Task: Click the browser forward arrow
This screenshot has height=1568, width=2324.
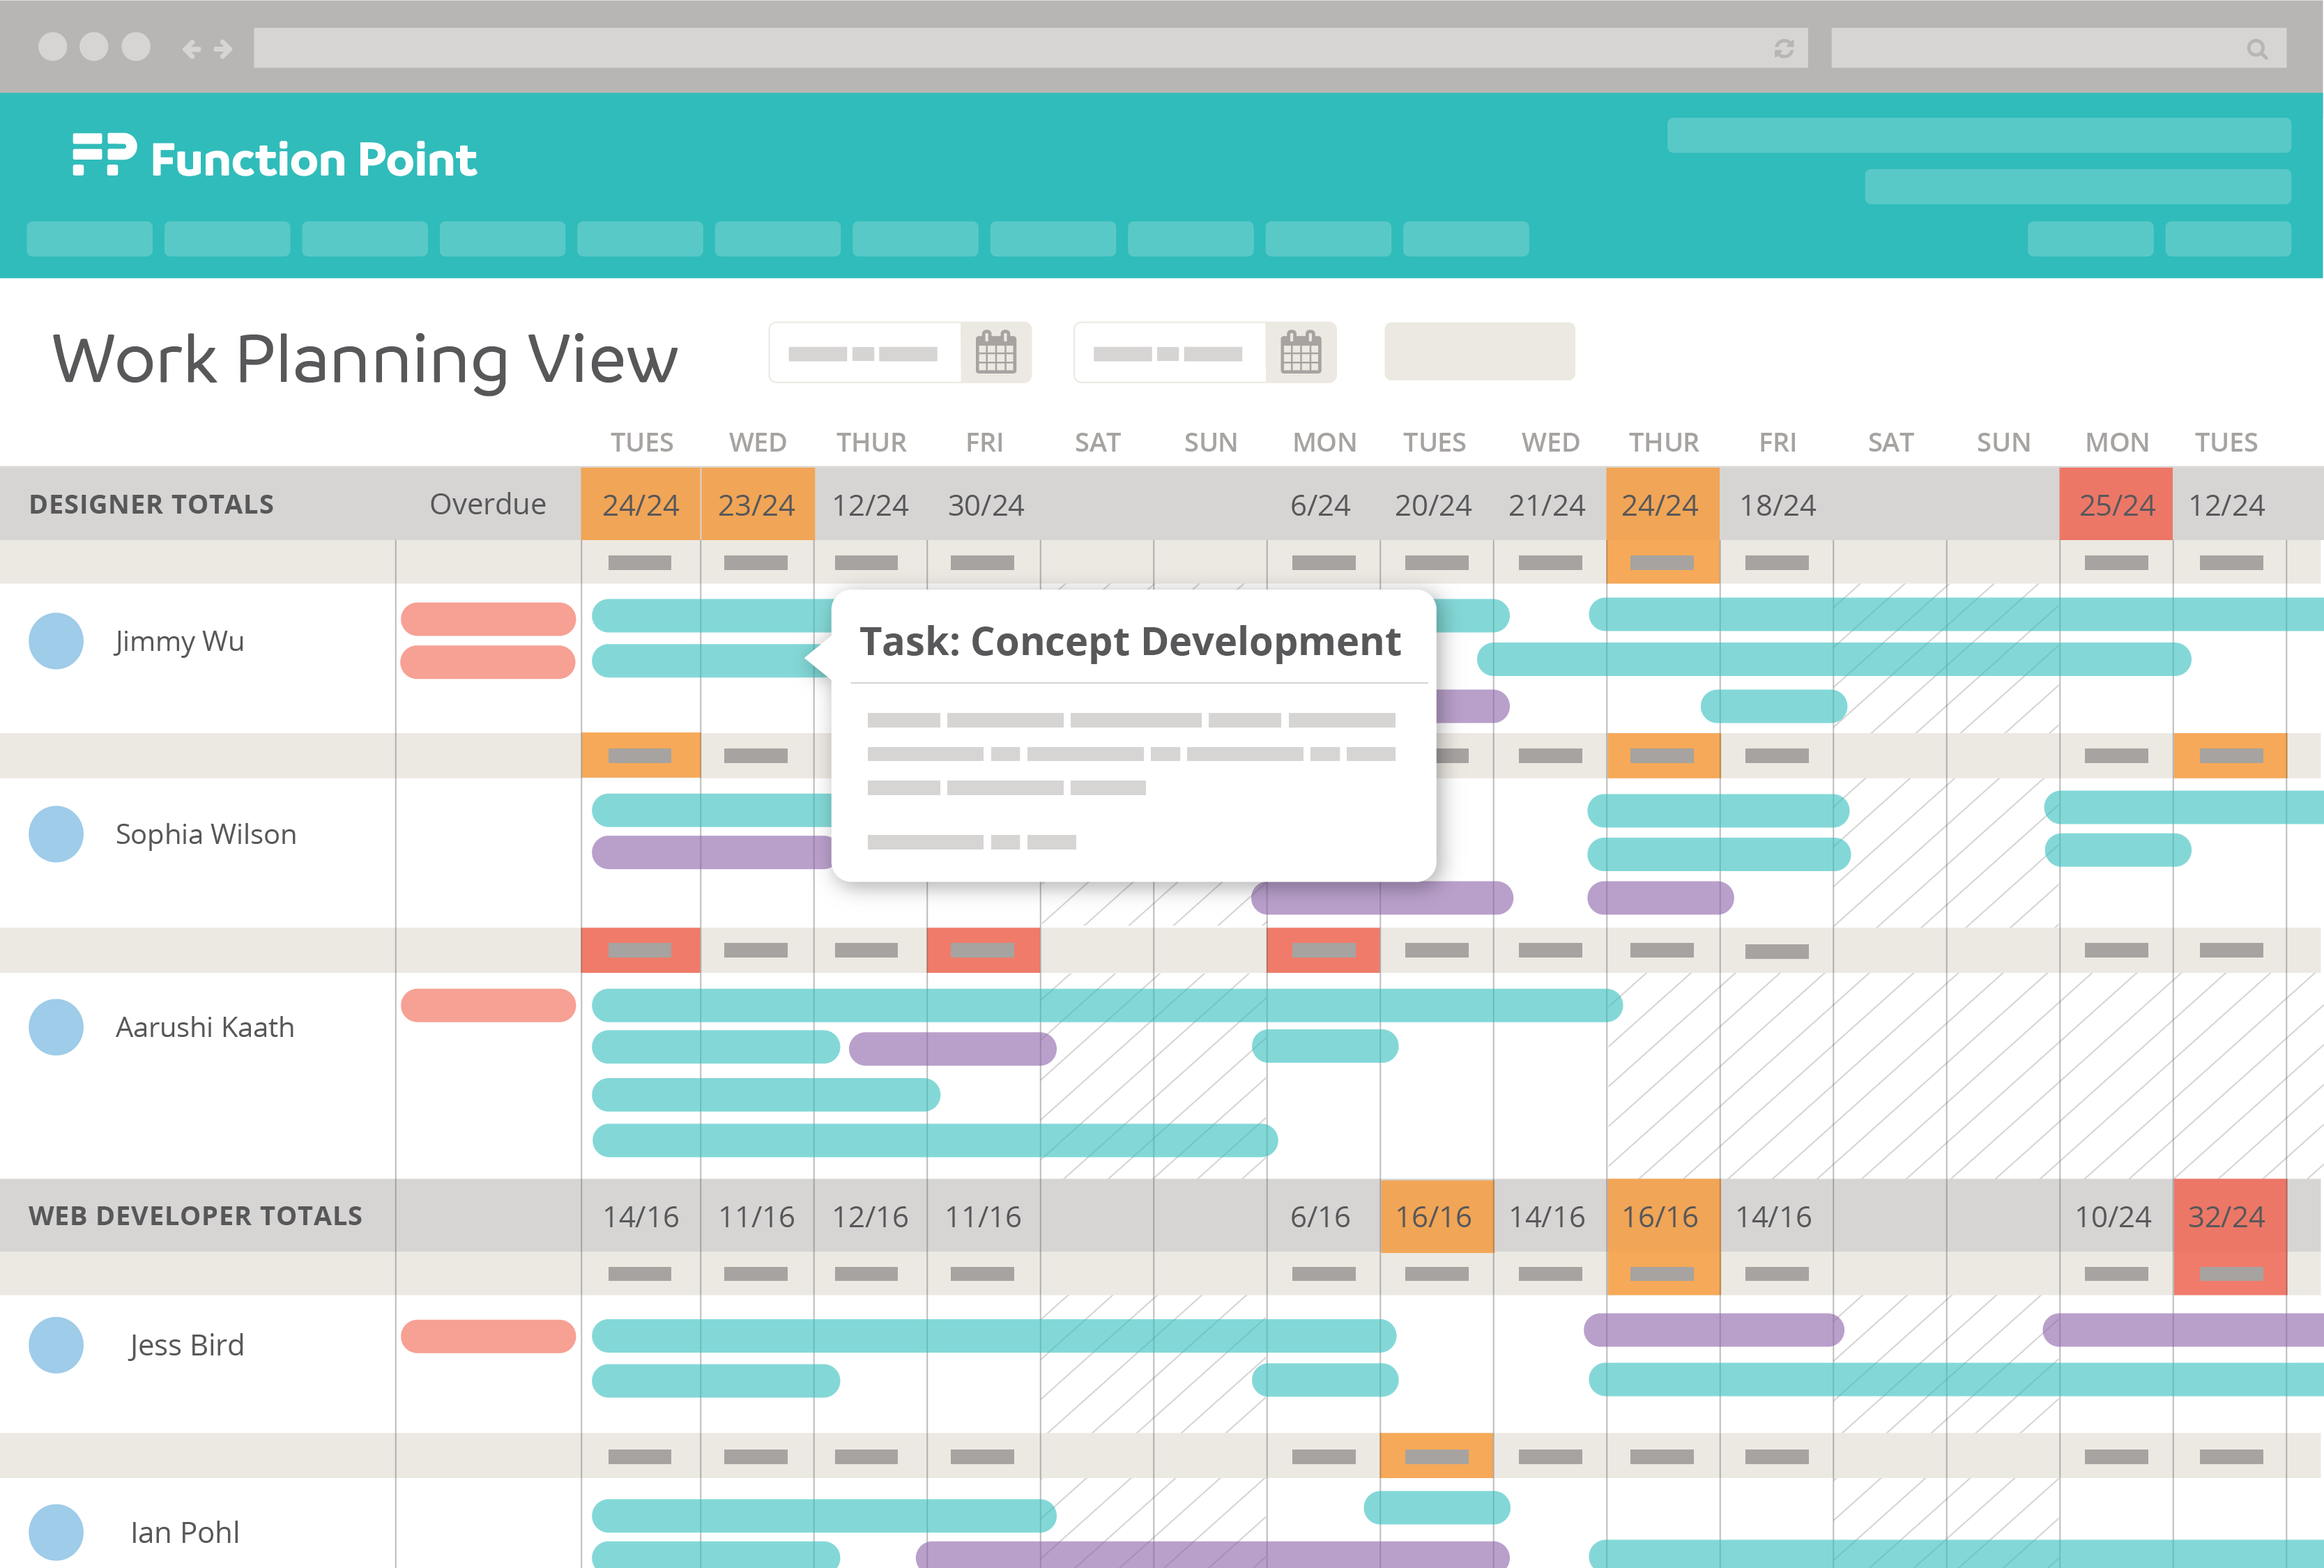Action: (x=224, y=49)
